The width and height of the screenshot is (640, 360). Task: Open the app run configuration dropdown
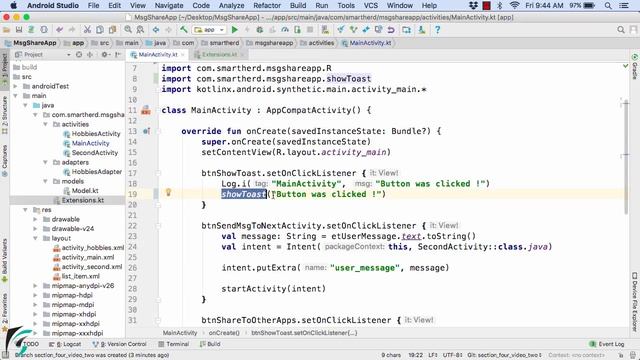pyautogui.click(x=209, y=30)
